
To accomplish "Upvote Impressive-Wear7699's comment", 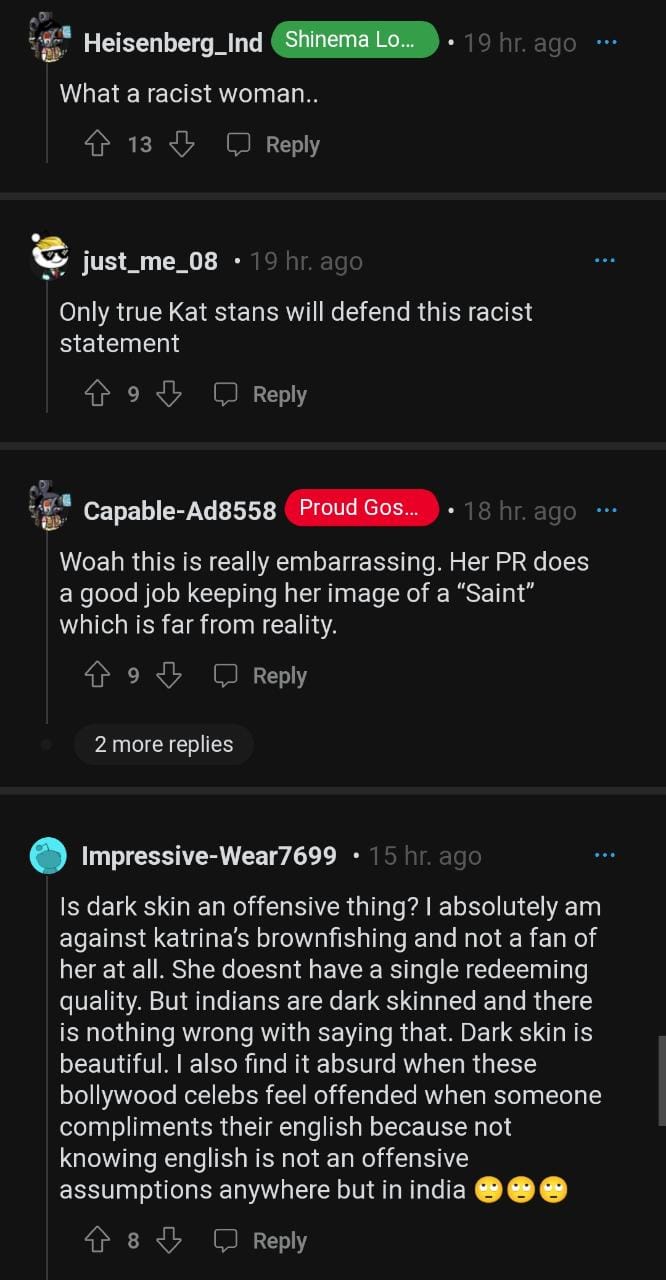I will coord(97,1241).
